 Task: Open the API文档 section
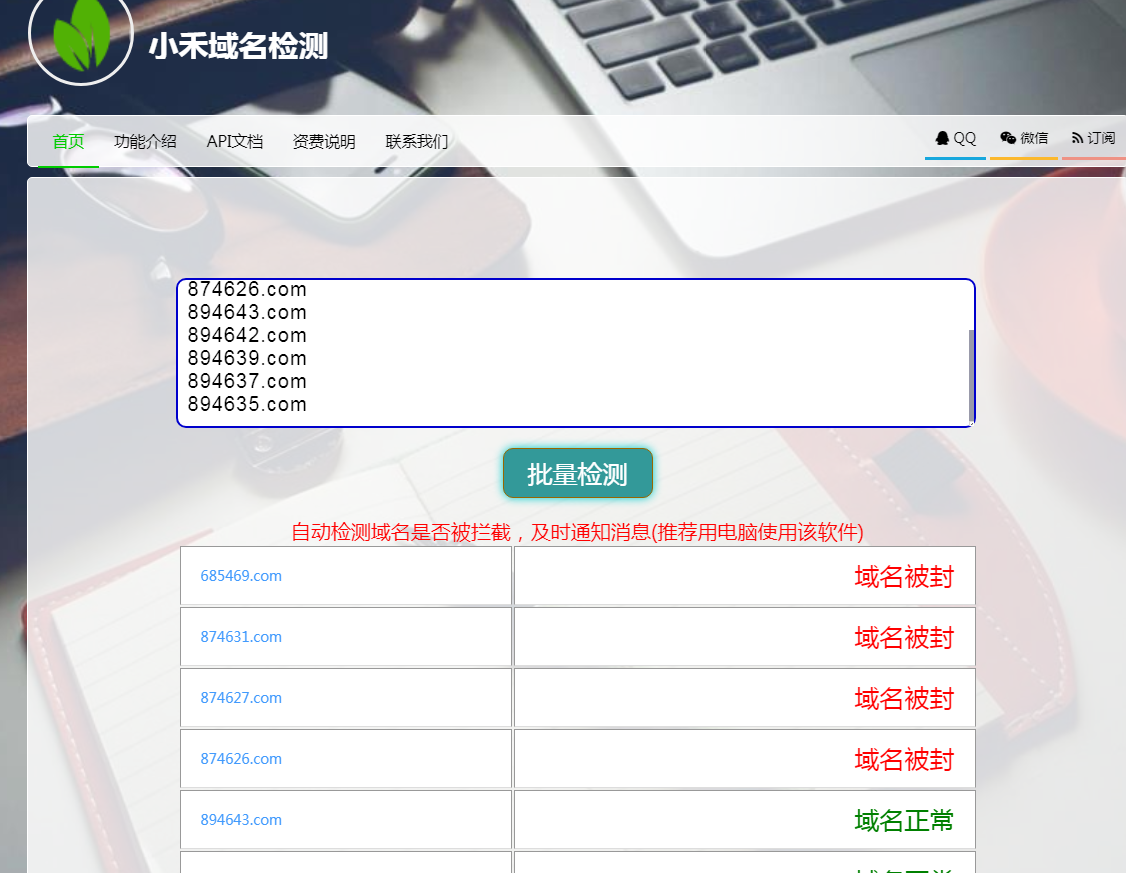click(x=234, y=141)
